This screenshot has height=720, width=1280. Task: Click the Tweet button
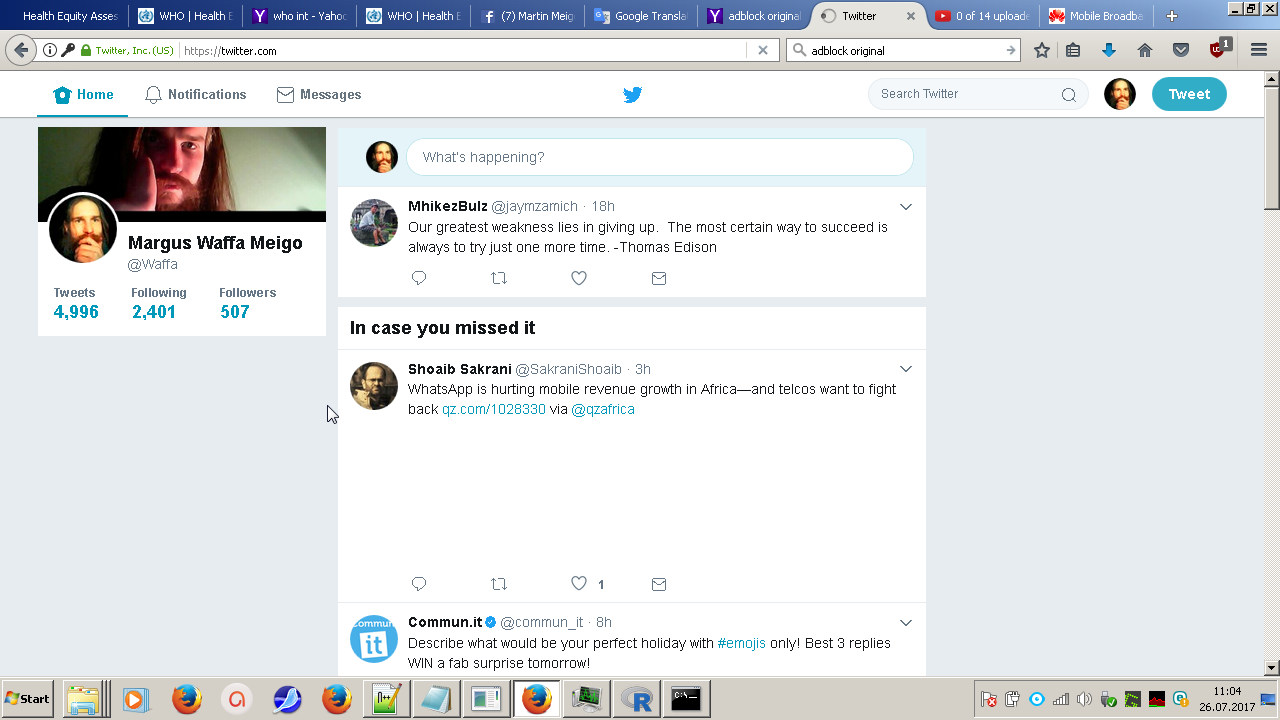click(x=1189, y=94)
